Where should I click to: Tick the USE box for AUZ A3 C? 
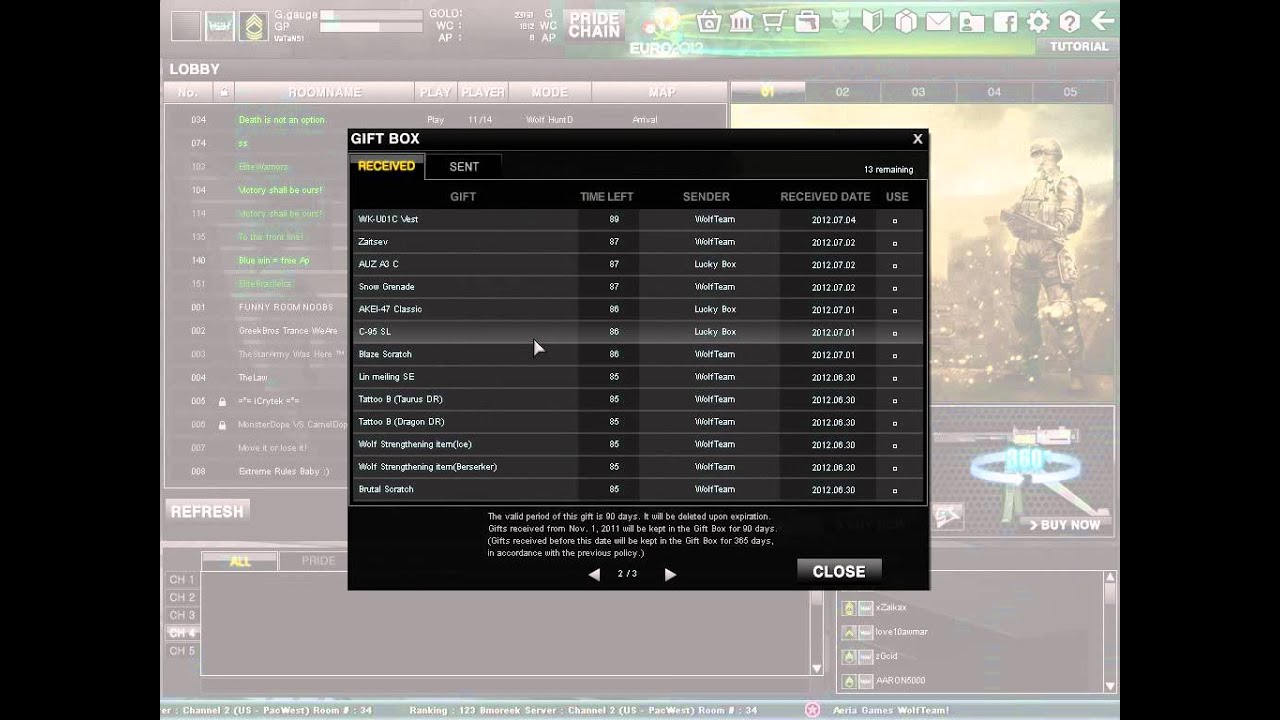[x=894, y=266]
